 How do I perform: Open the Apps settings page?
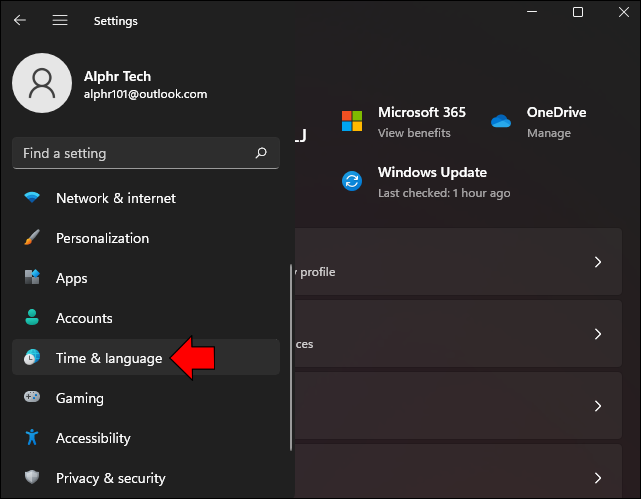click(72, 278)
